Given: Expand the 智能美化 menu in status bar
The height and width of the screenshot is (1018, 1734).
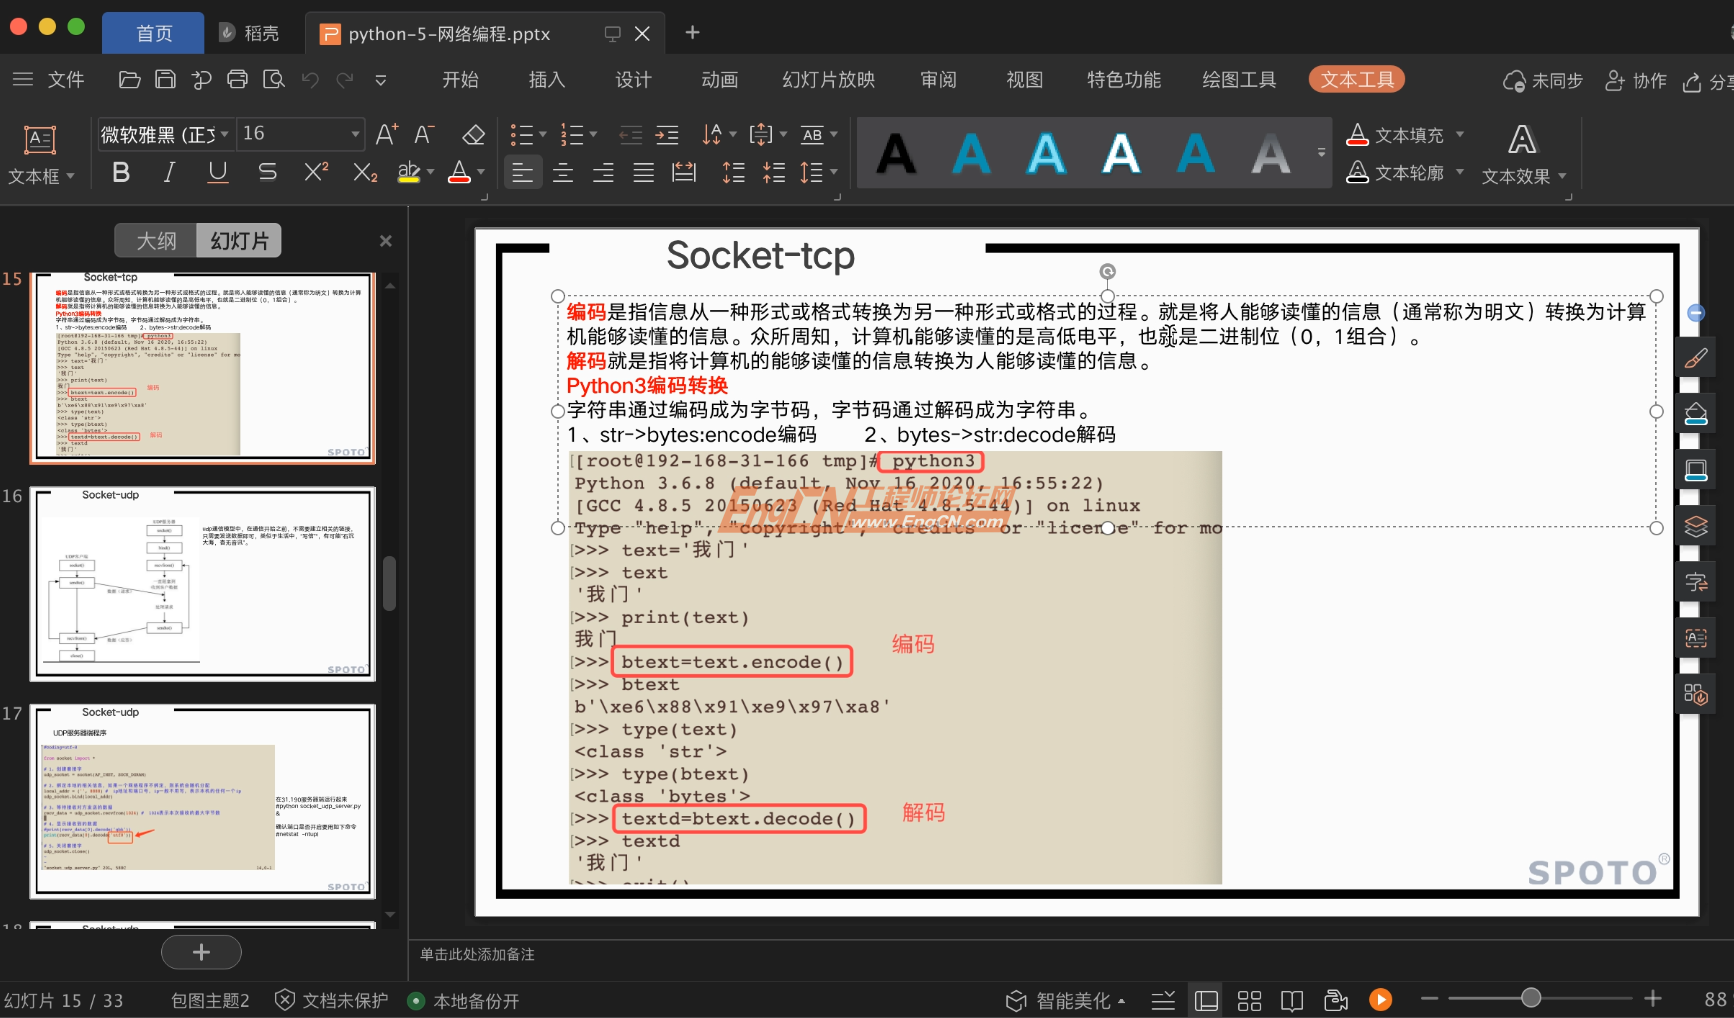Looking at the screenshot, I should coord(1122,999).
